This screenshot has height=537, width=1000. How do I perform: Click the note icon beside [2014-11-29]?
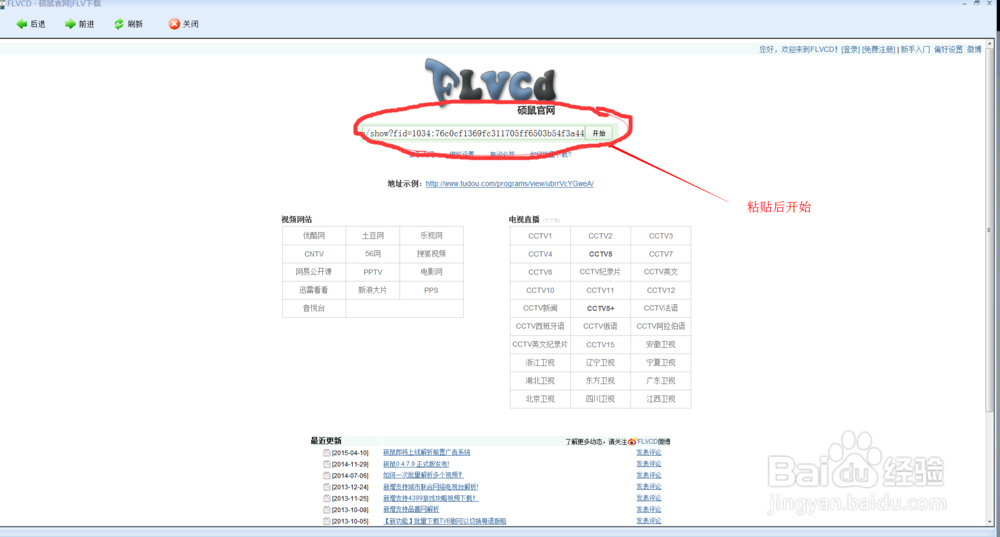(327, 464)
